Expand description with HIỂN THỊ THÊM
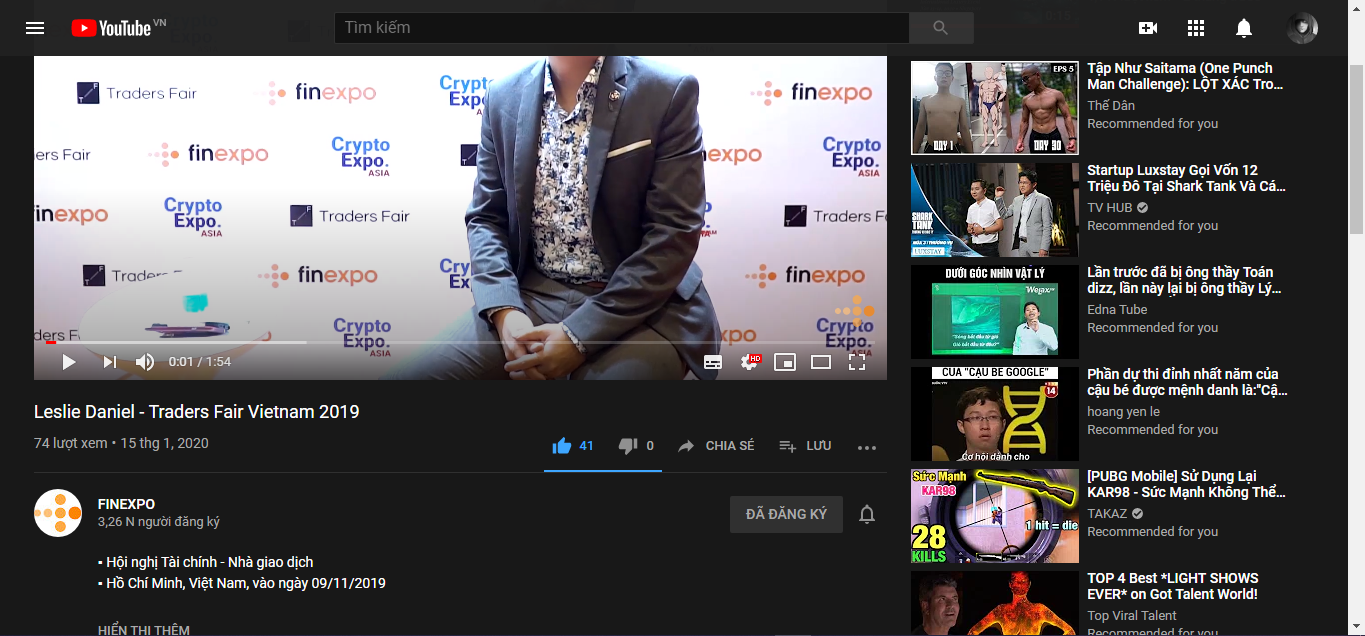Viewport: 1365px width, 636px height. point(144,630)
